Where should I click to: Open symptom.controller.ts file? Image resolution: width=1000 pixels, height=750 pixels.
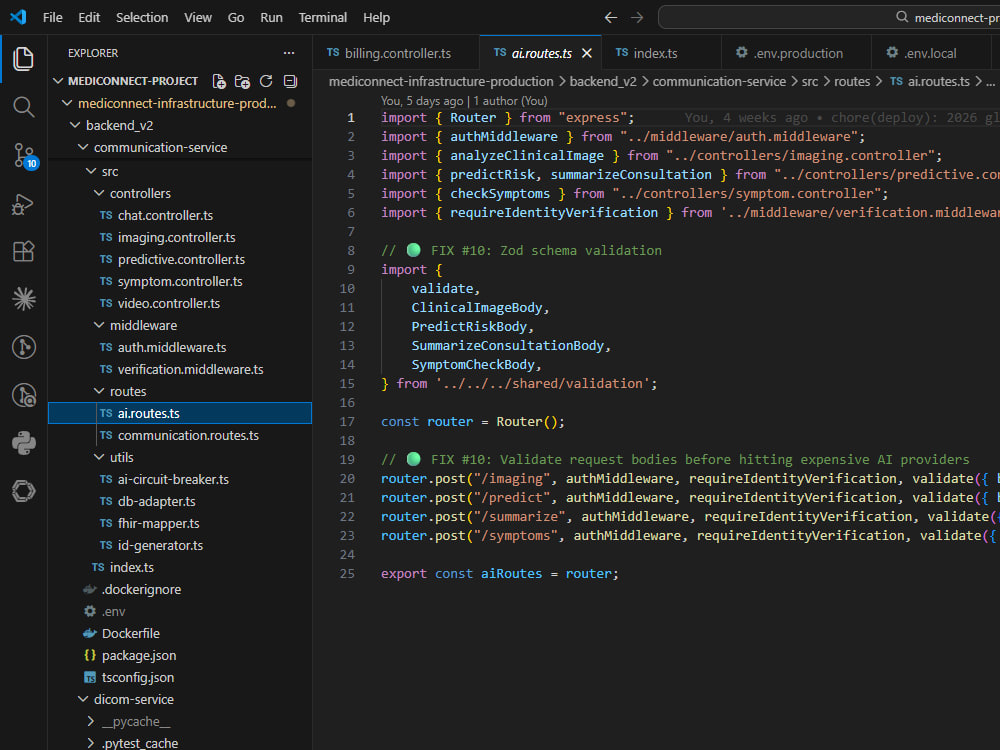tap(180, 281)
